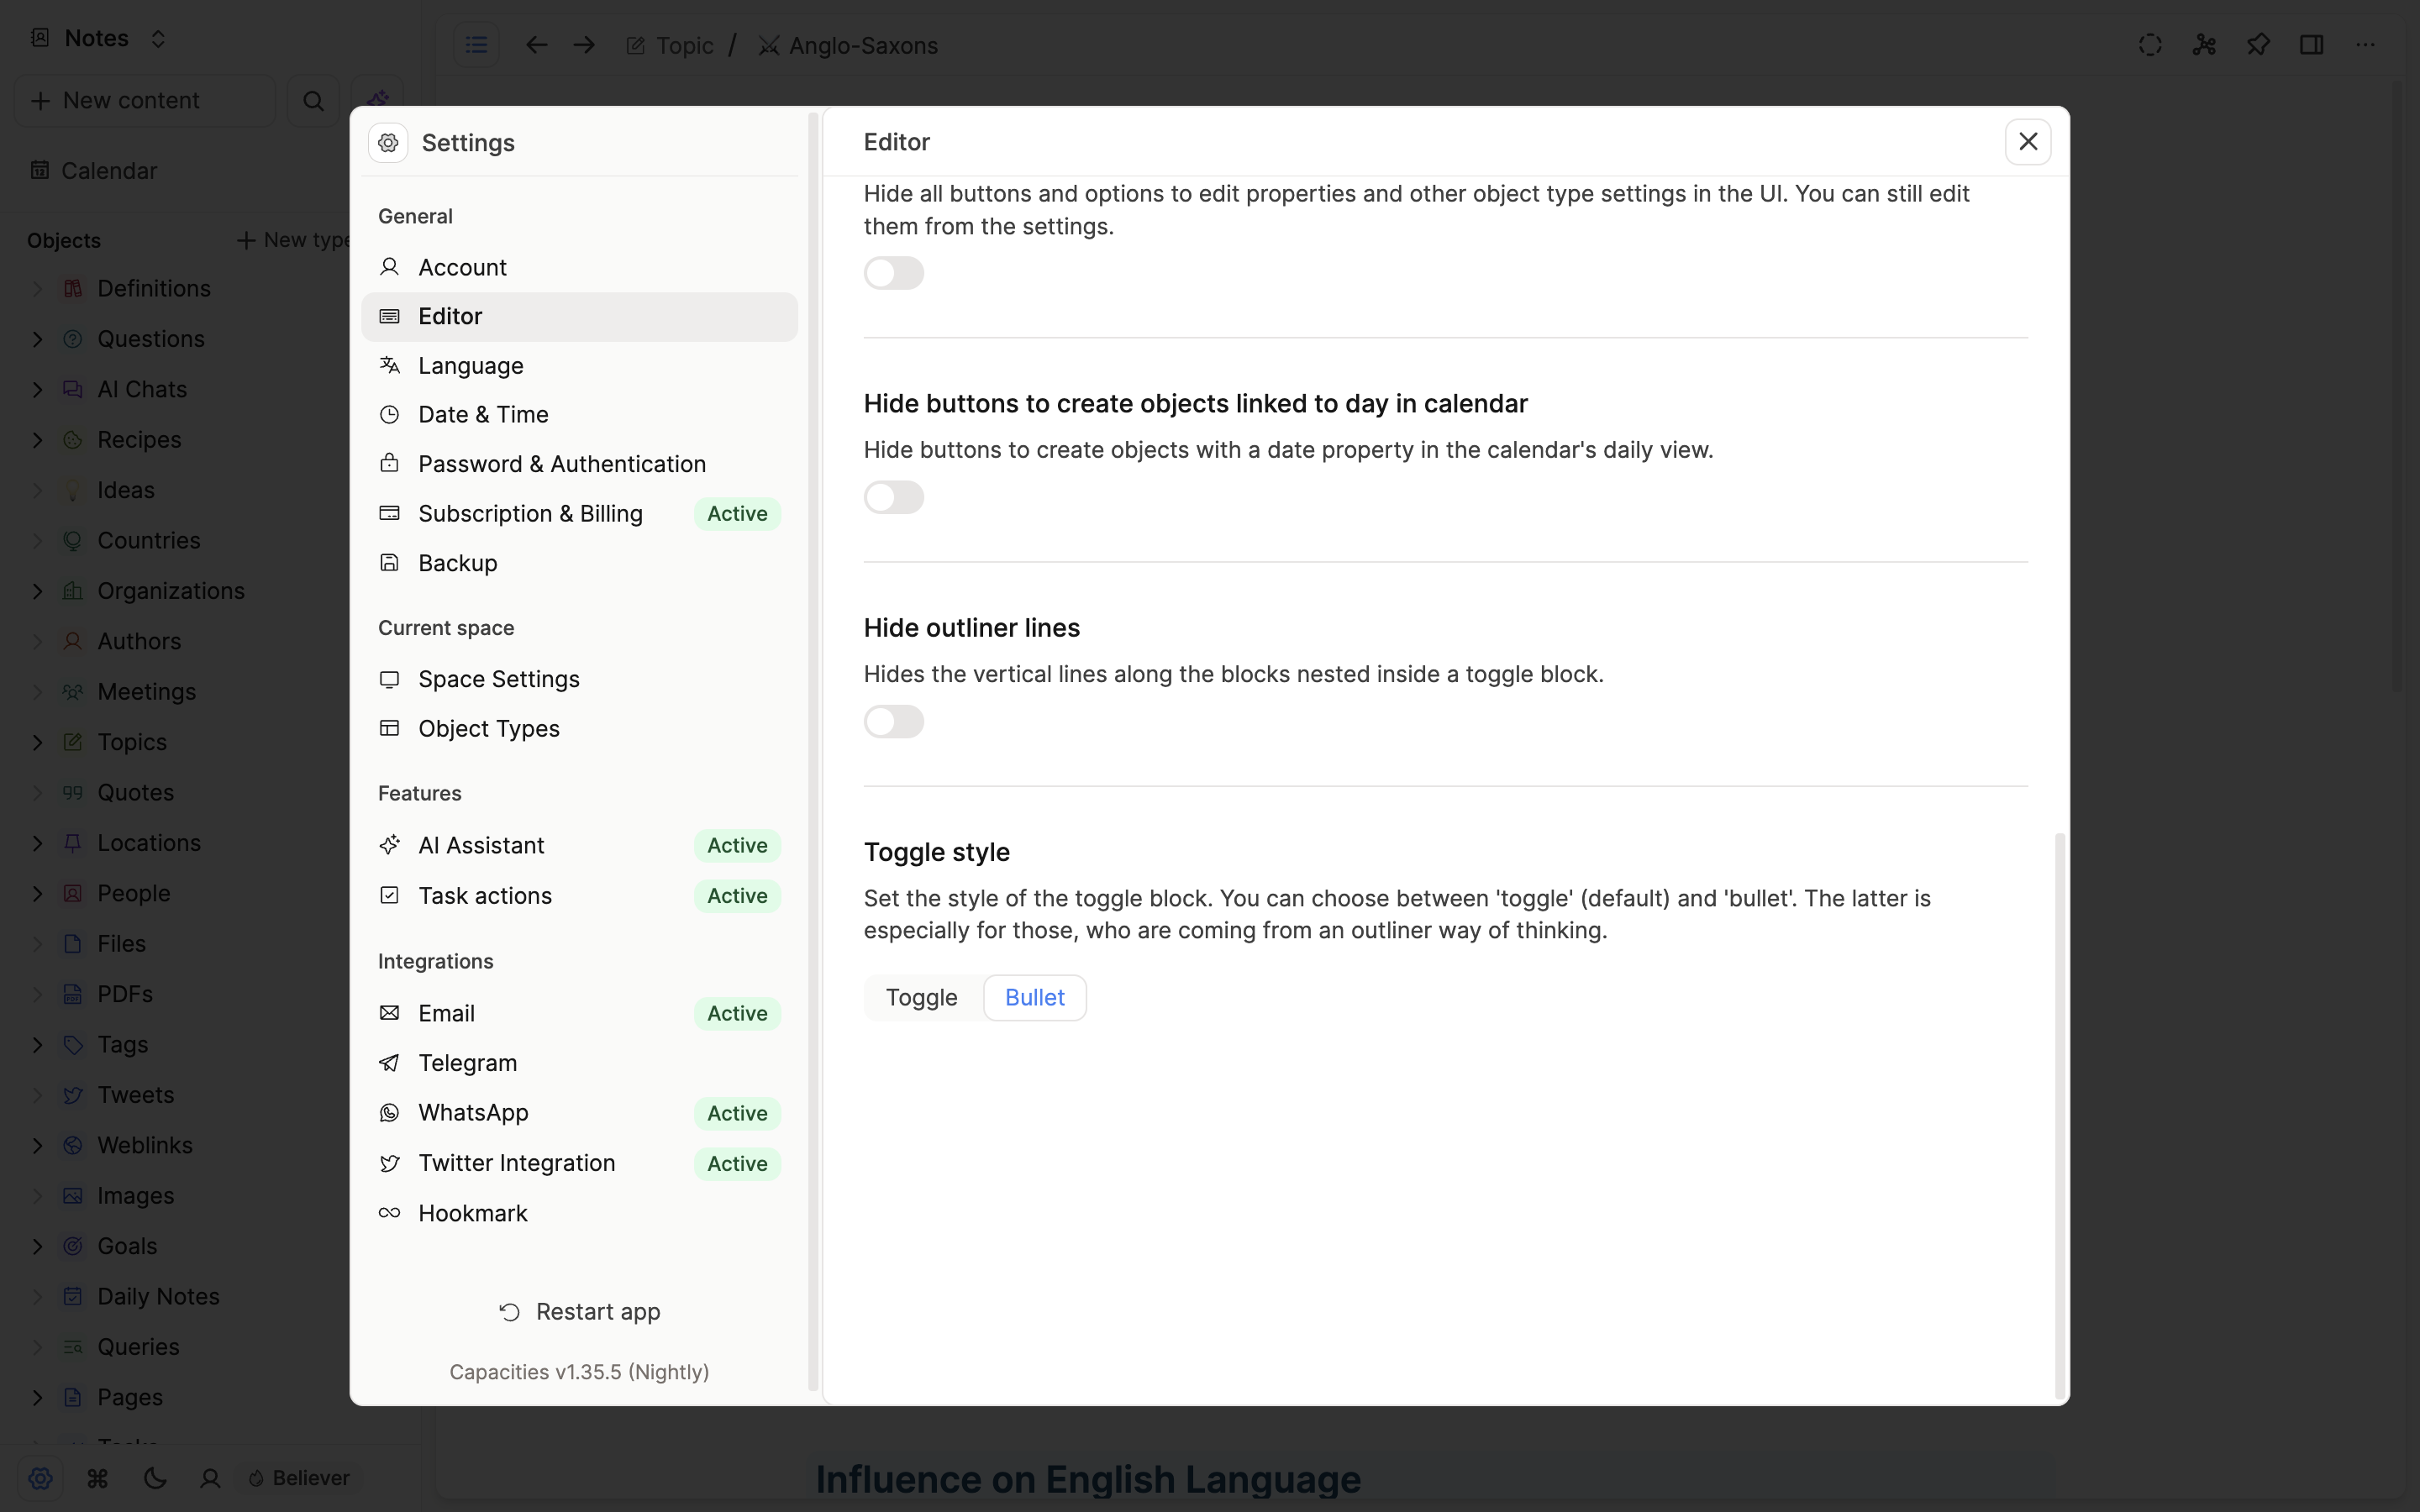Viewport: 2420px width, 1512px height.
Task: Click the Telegram integration icon
Action: coord(388,1063)
